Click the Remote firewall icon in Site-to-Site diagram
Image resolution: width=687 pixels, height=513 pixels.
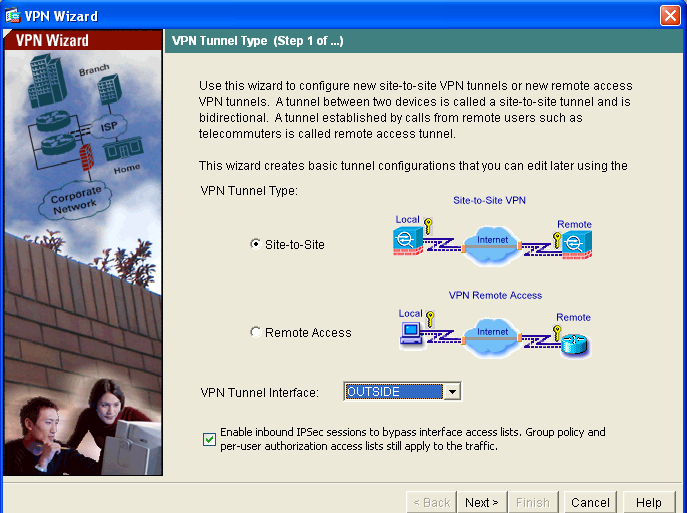point(576,243)
